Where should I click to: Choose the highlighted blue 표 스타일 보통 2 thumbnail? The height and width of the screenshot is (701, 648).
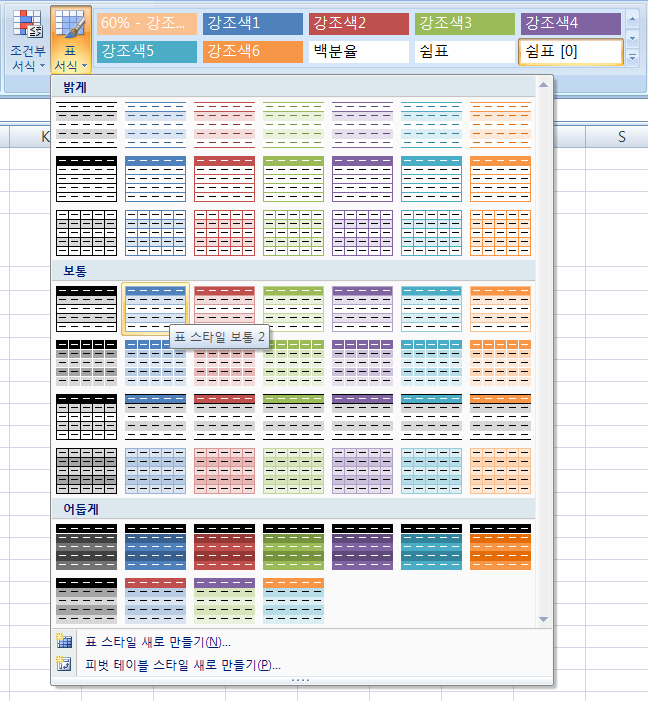(x=155, y=309)
